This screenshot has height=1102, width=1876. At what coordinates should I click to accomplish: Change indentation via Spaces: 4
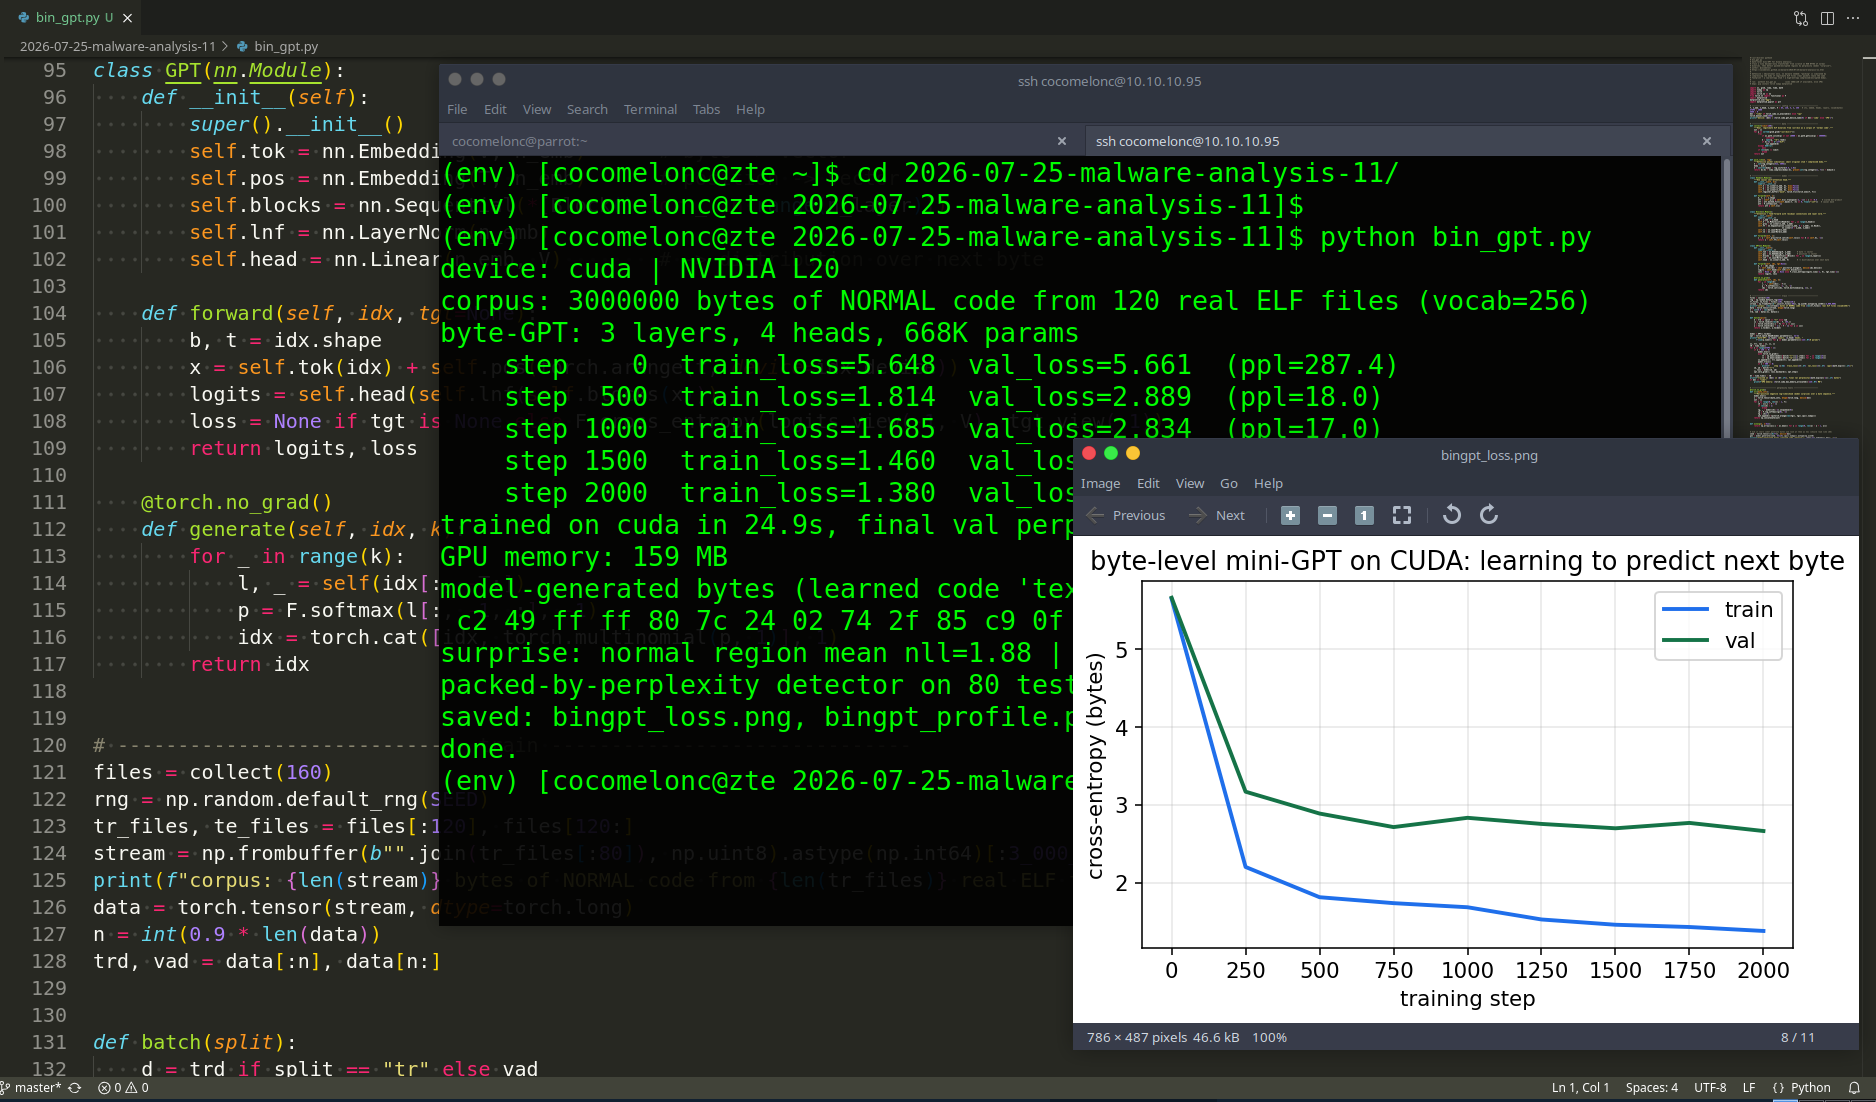coord(1652,1088)
